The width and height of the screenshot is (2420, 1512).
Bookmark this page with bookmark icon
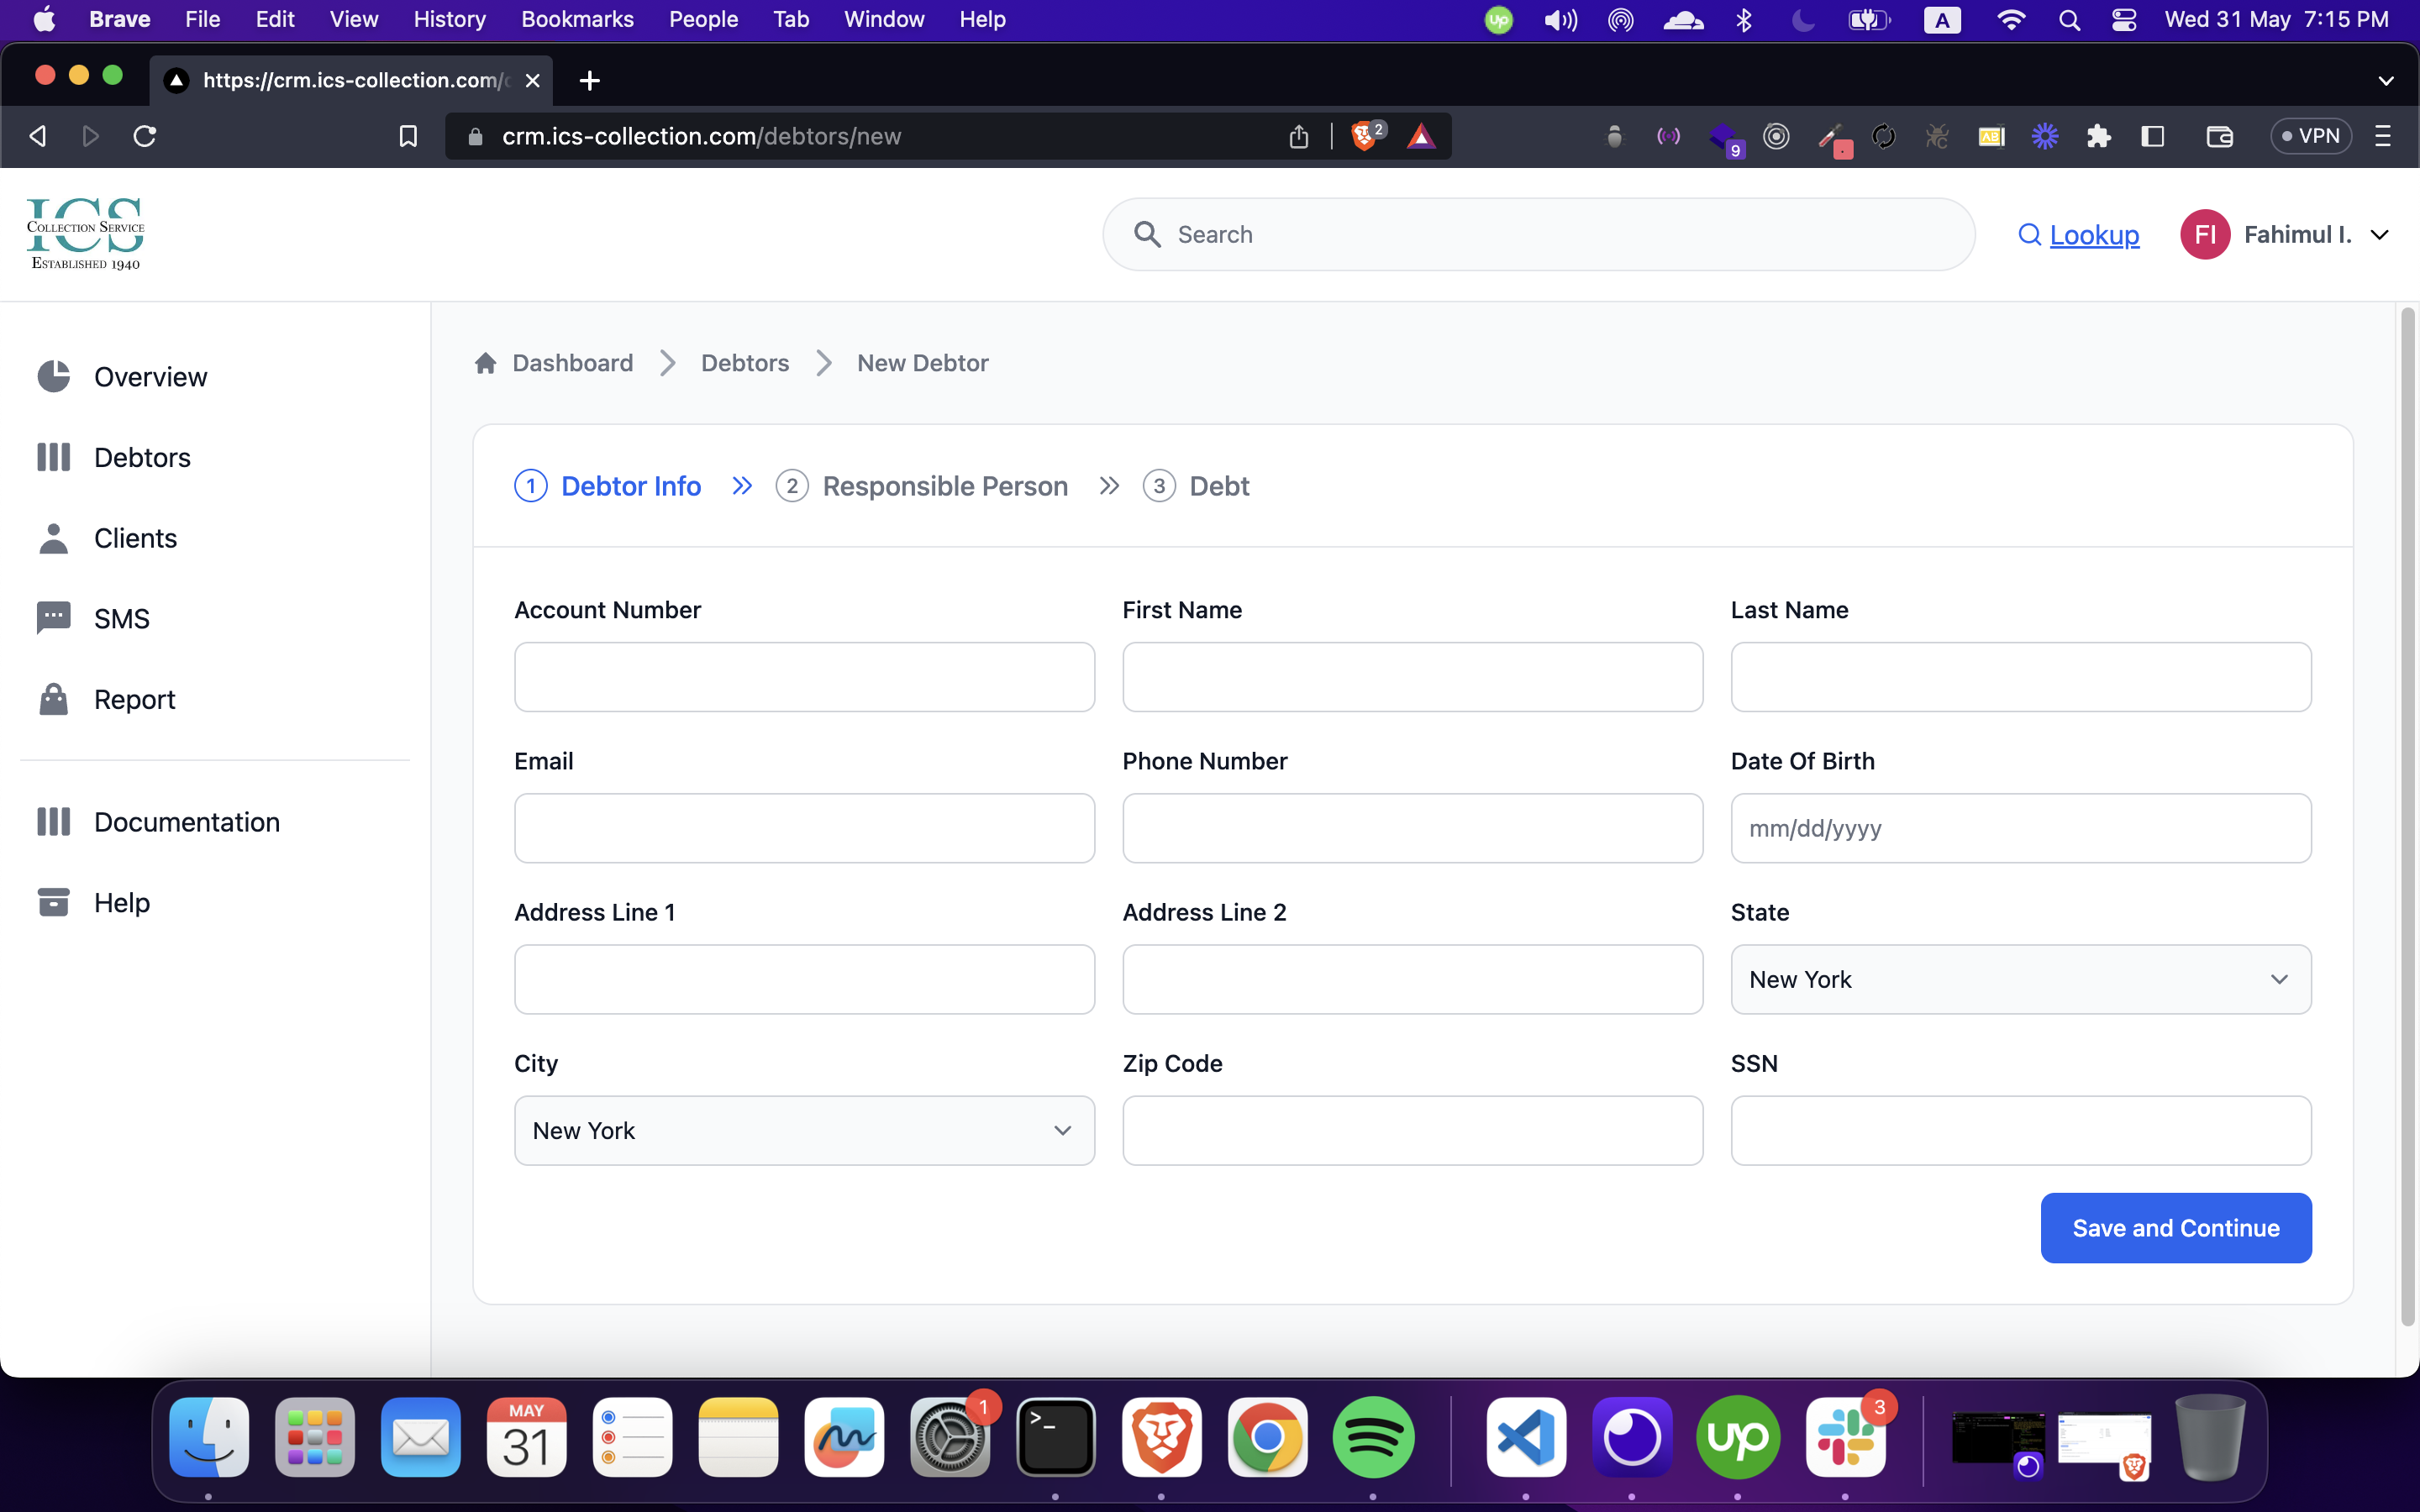pos(408,136)
